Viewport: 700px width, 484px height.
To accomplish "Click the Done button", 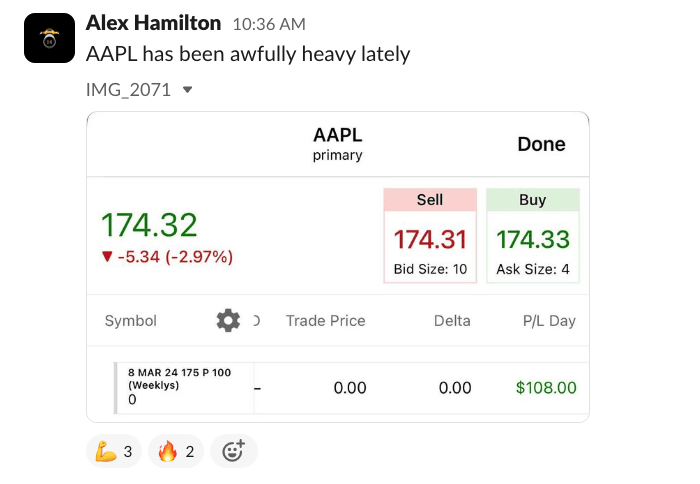I will click(x=541, y=144).
